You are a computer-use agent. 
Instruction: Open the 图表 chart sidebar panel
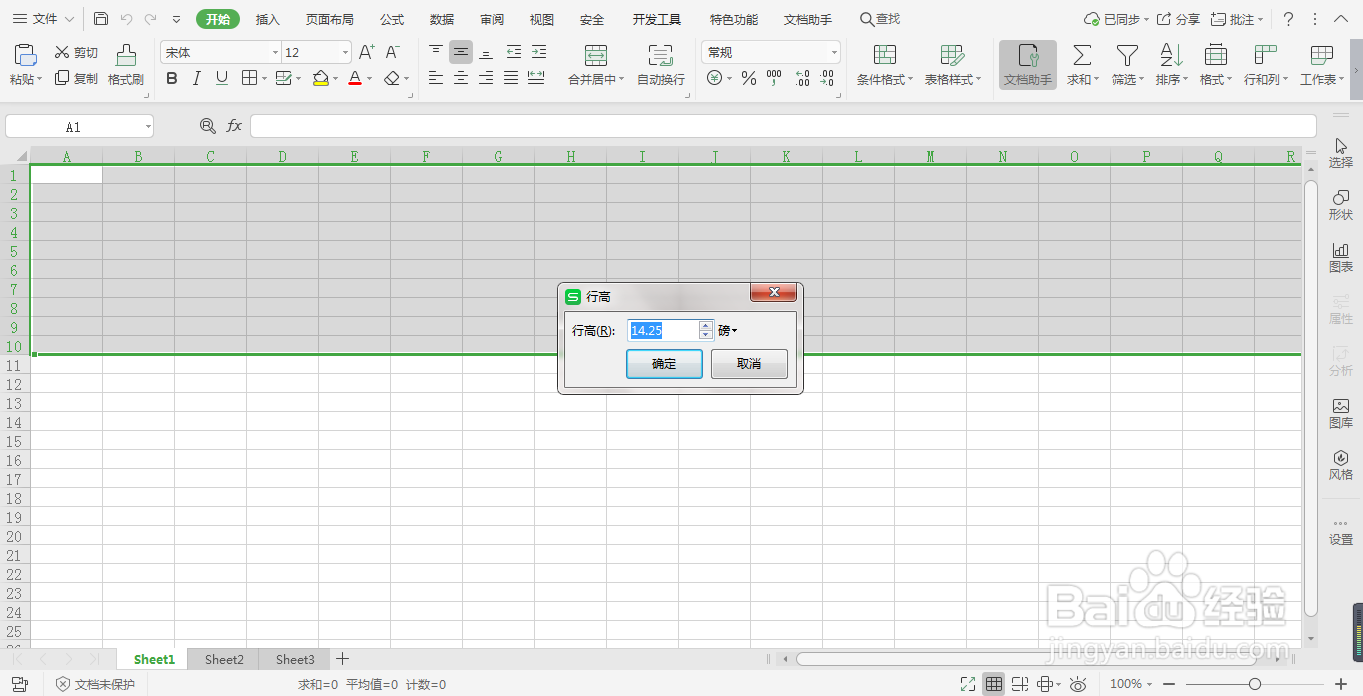tap(1341, 257)
